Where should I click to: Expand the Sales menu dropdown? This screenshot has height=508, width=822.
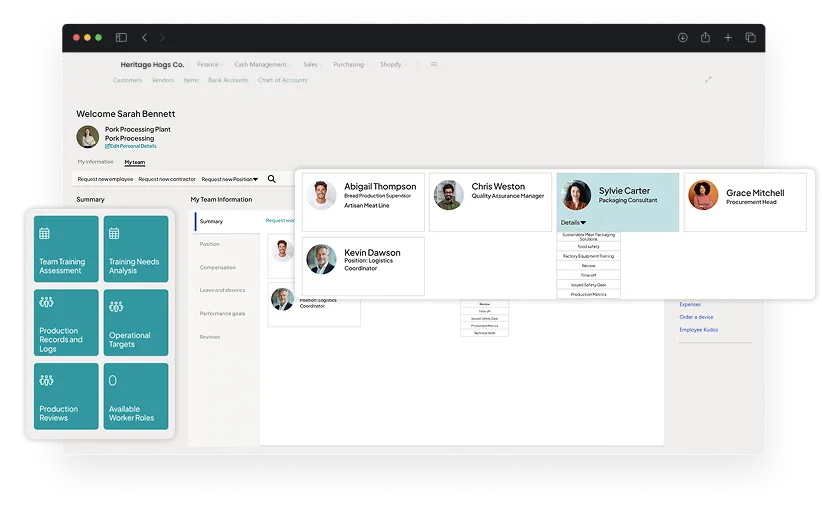coord(312,64)
